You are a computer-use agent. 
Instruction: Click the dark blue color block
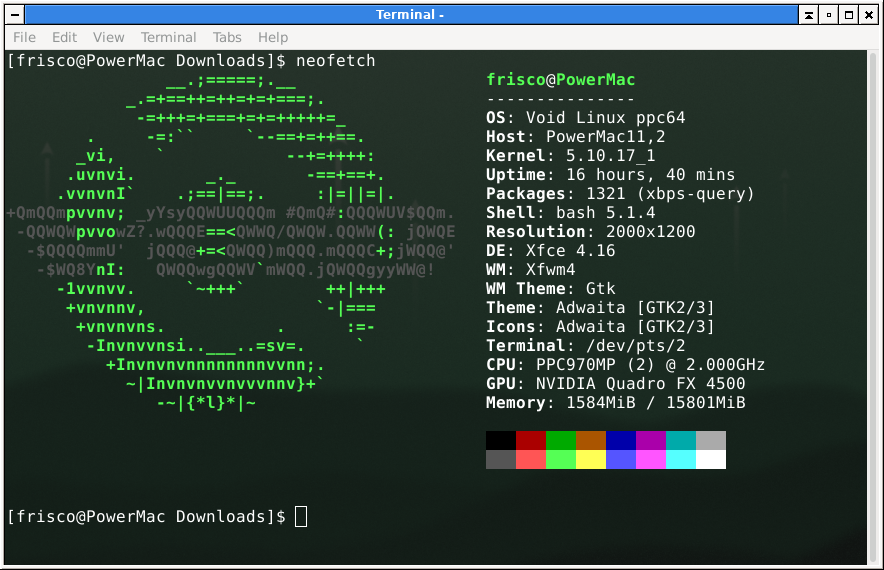pos(621,440)
